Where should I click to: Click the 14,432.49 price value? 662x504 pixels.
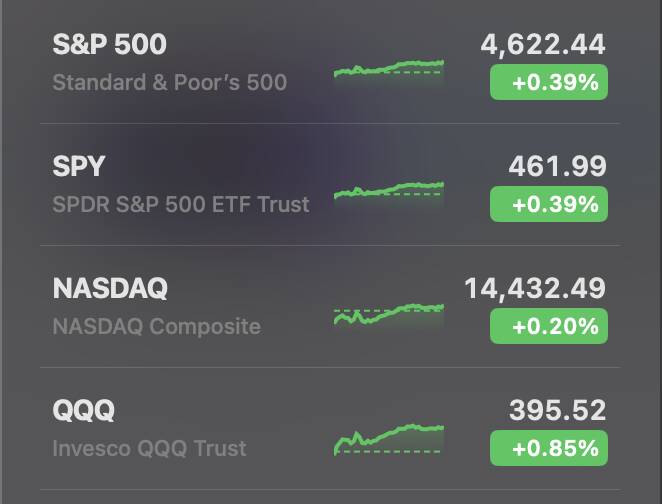(535, 289)
